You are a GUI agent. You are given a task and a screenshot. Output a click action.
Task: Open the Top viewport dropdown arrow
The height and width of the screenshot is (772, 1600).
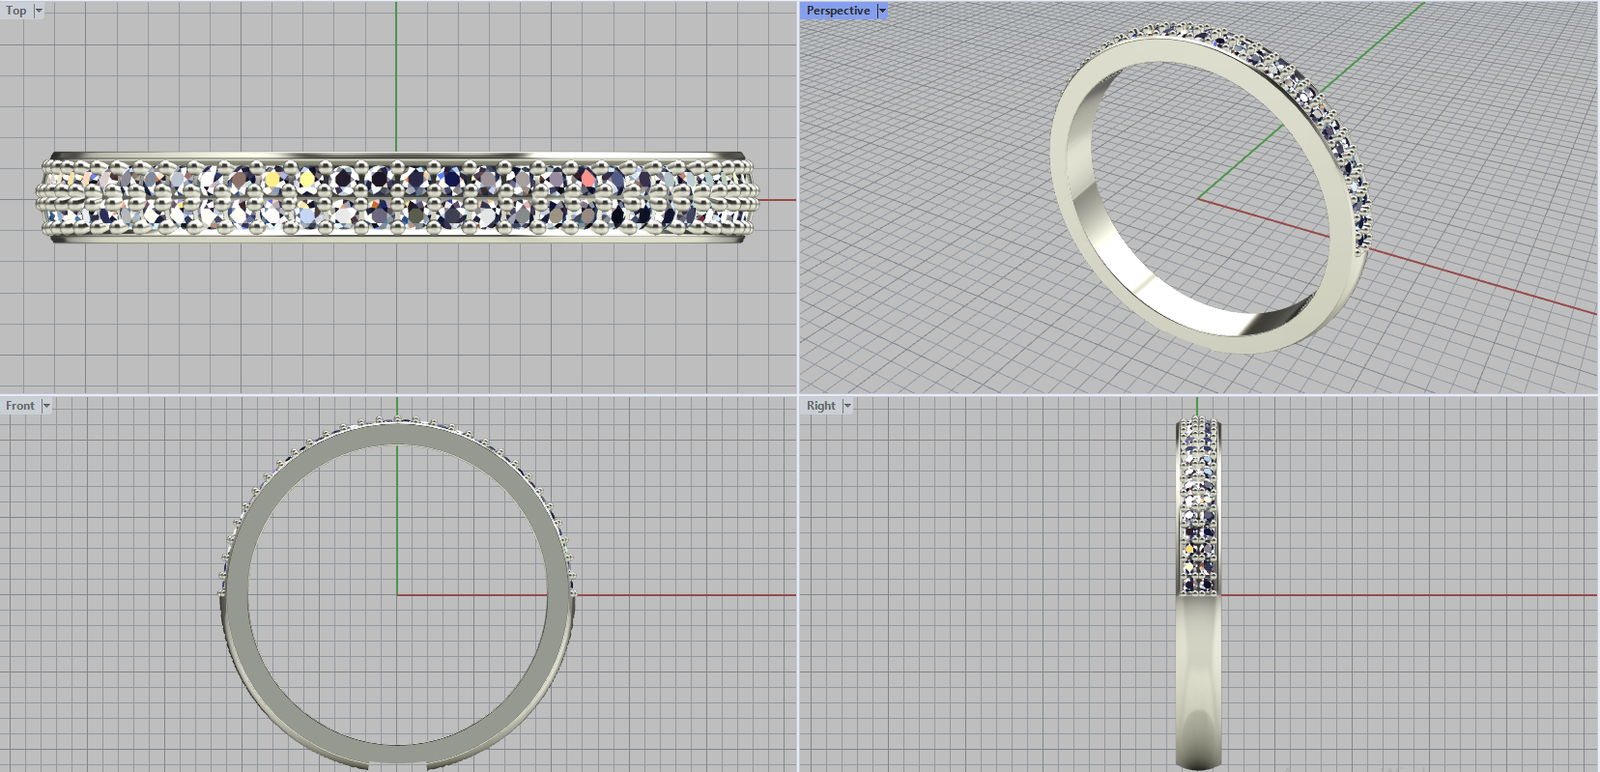39,11
